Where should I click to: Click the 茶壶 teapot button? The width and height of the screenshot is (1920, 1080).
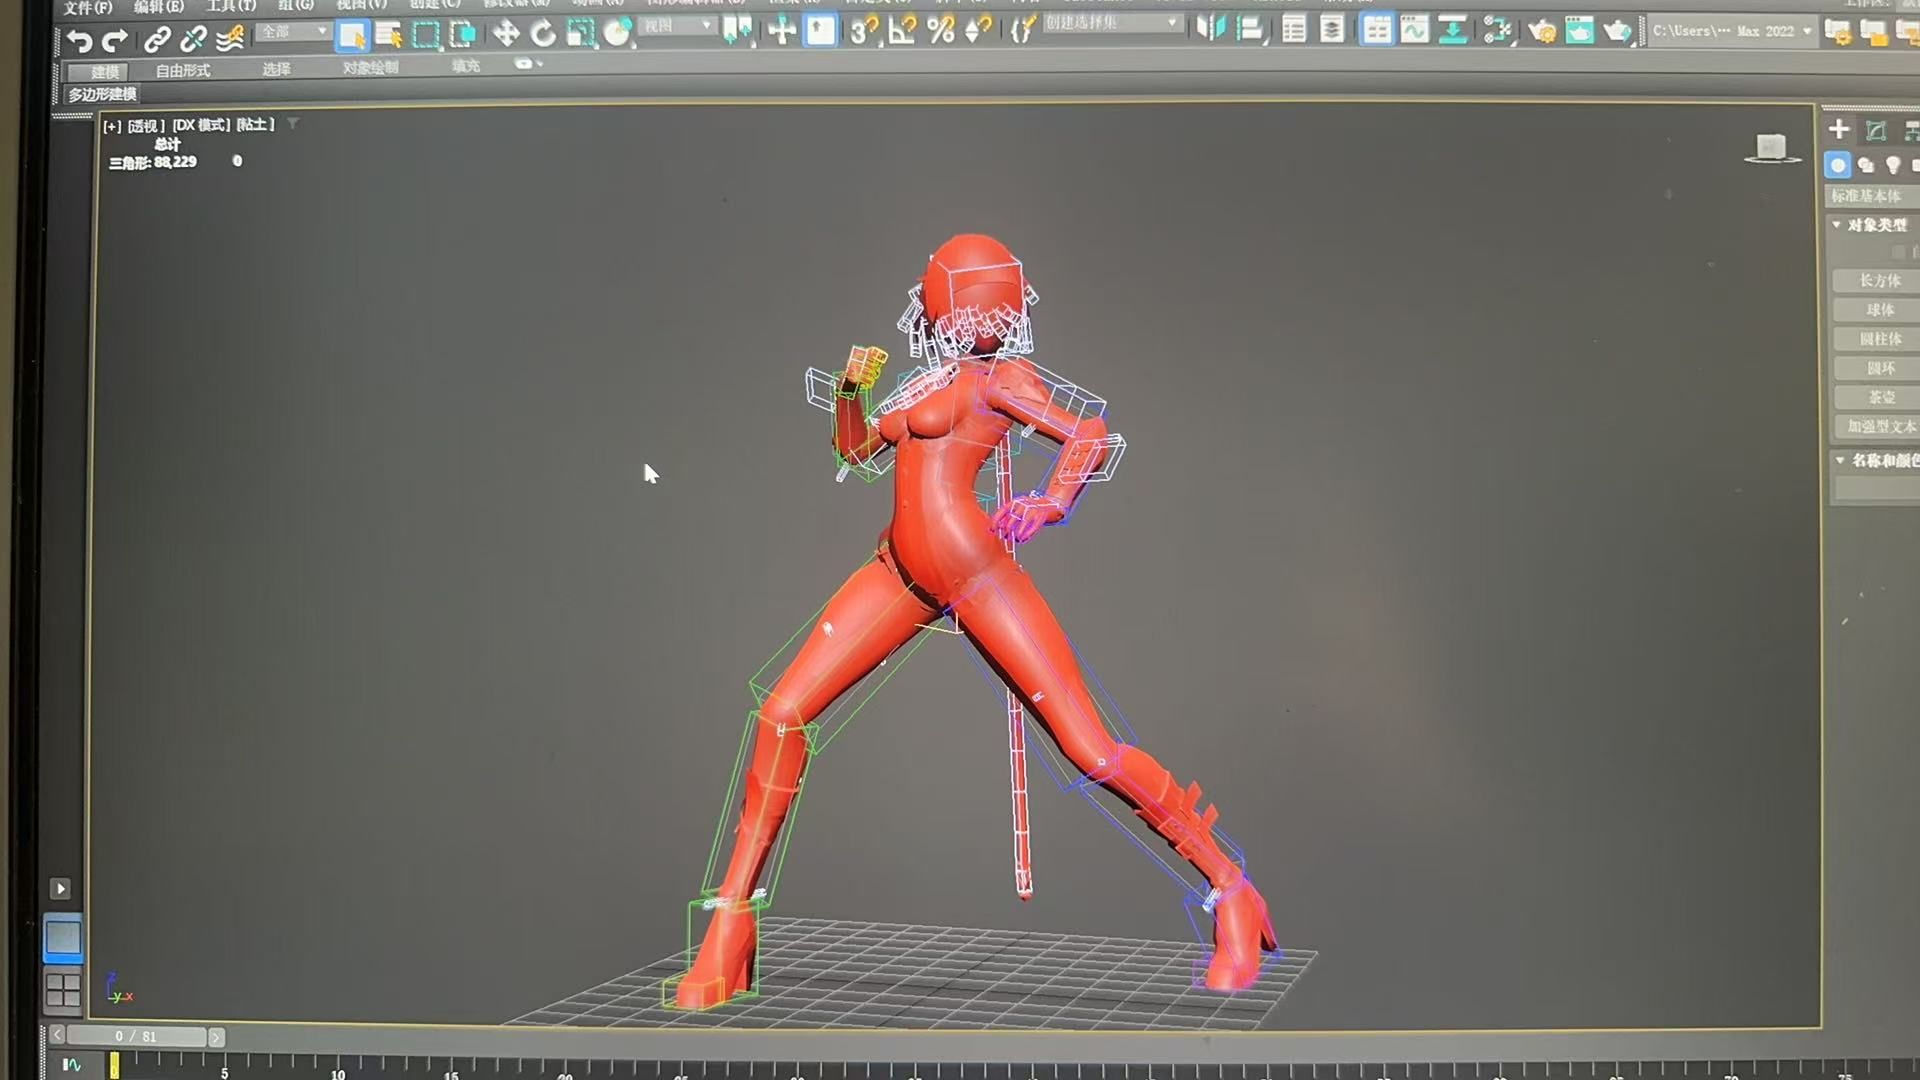[x=1879, y=397]
